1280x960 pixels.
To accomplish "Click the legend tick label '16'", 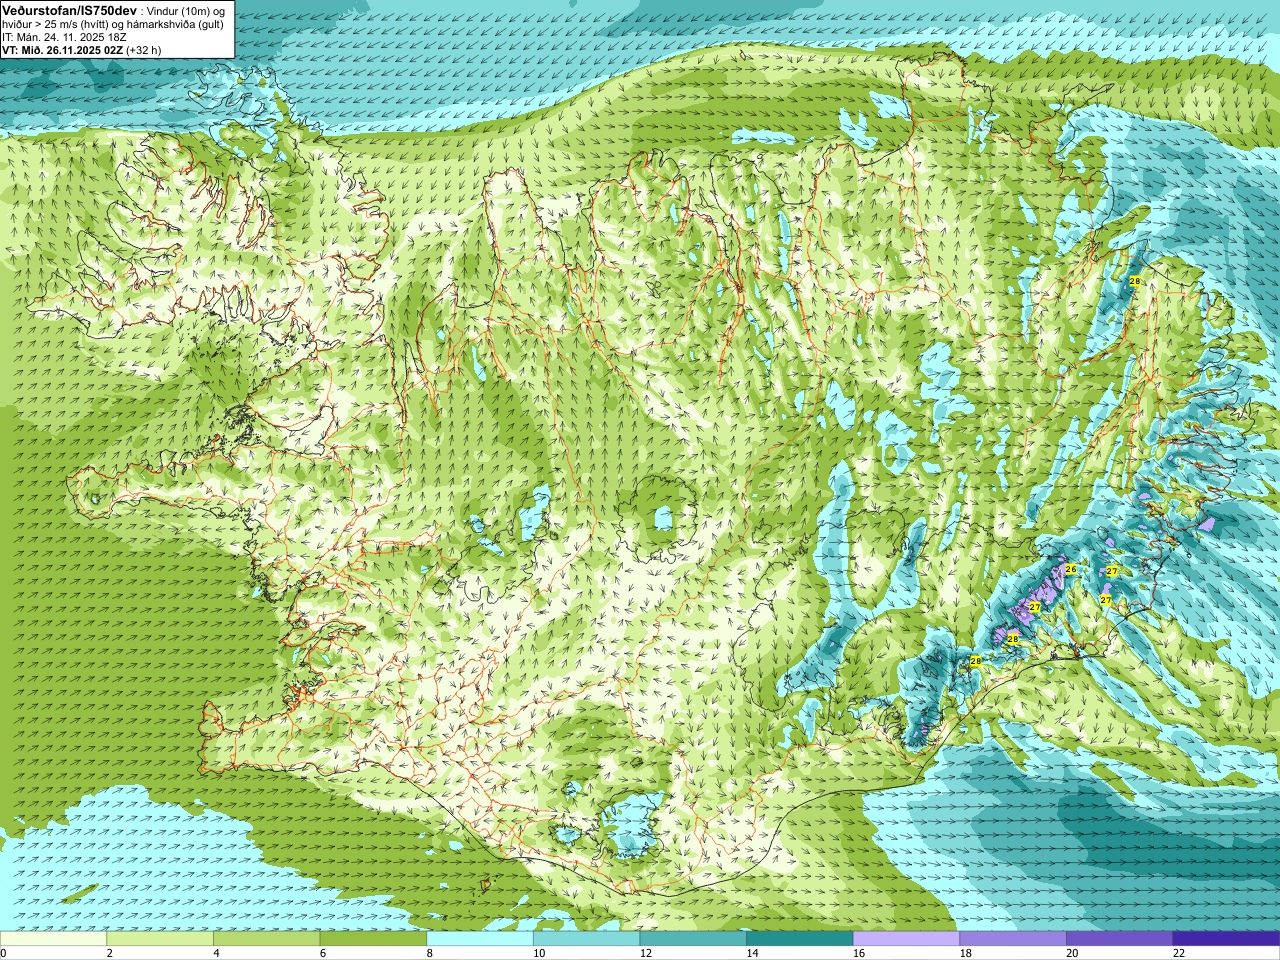I will point(859,953).
